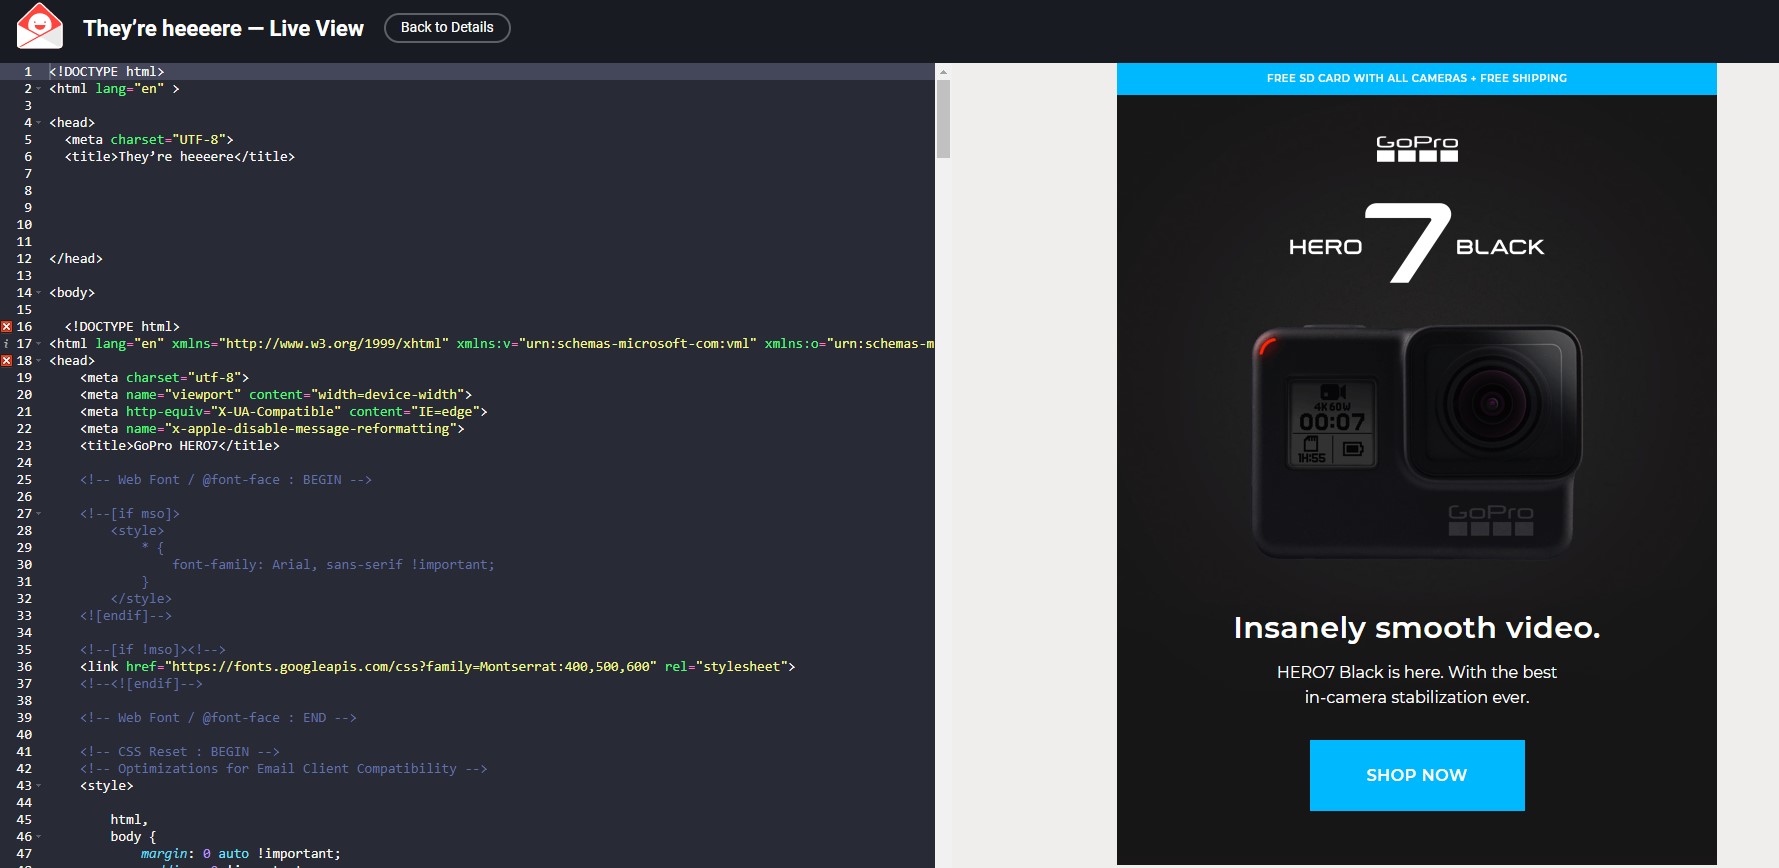Click the error marker on line 18

[x=6, y=361]
